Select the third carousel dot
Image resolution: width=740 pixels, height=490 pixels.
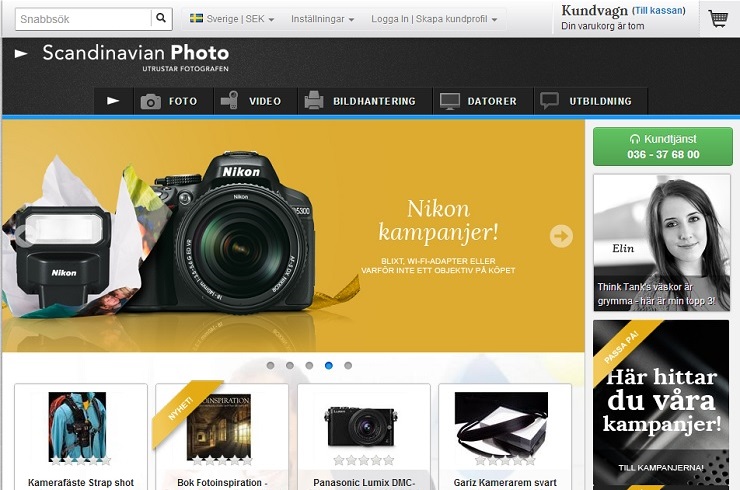click(309, 365)
